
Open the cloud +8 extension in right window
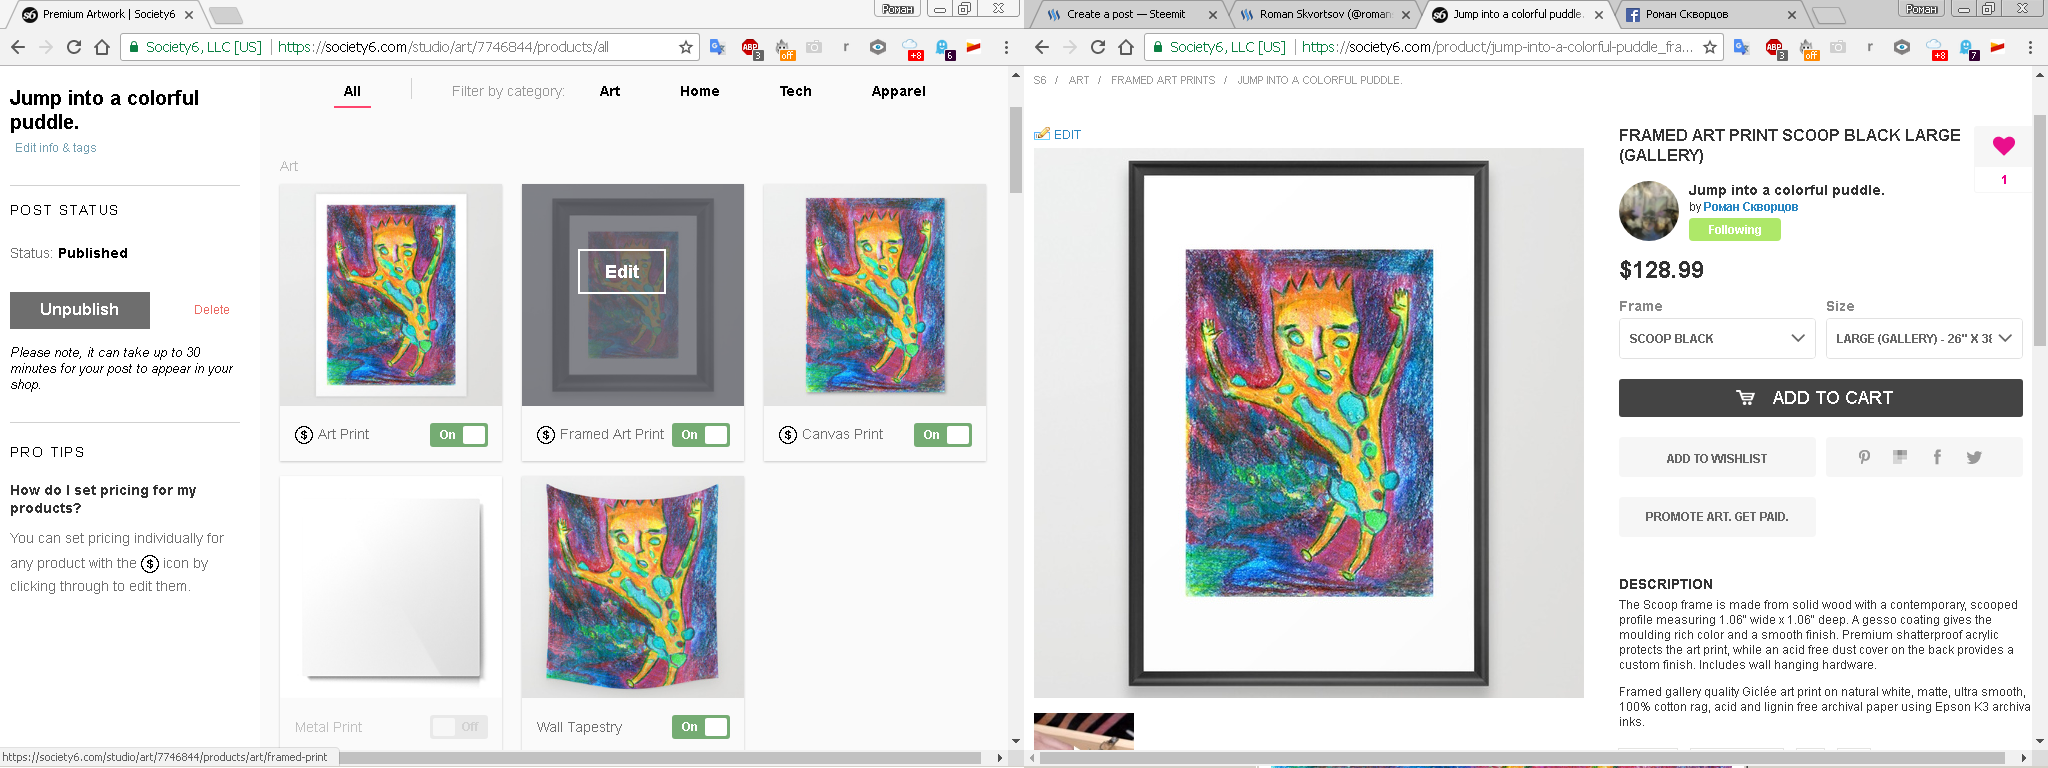[x=1936, y=48]
